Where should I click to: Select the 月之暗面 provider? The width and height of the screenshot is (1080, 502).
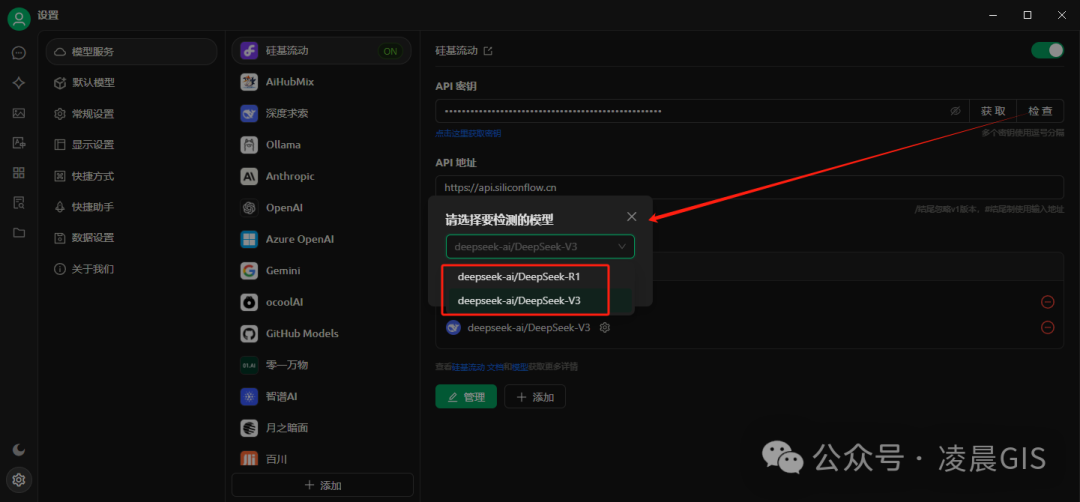coord(322,428)
